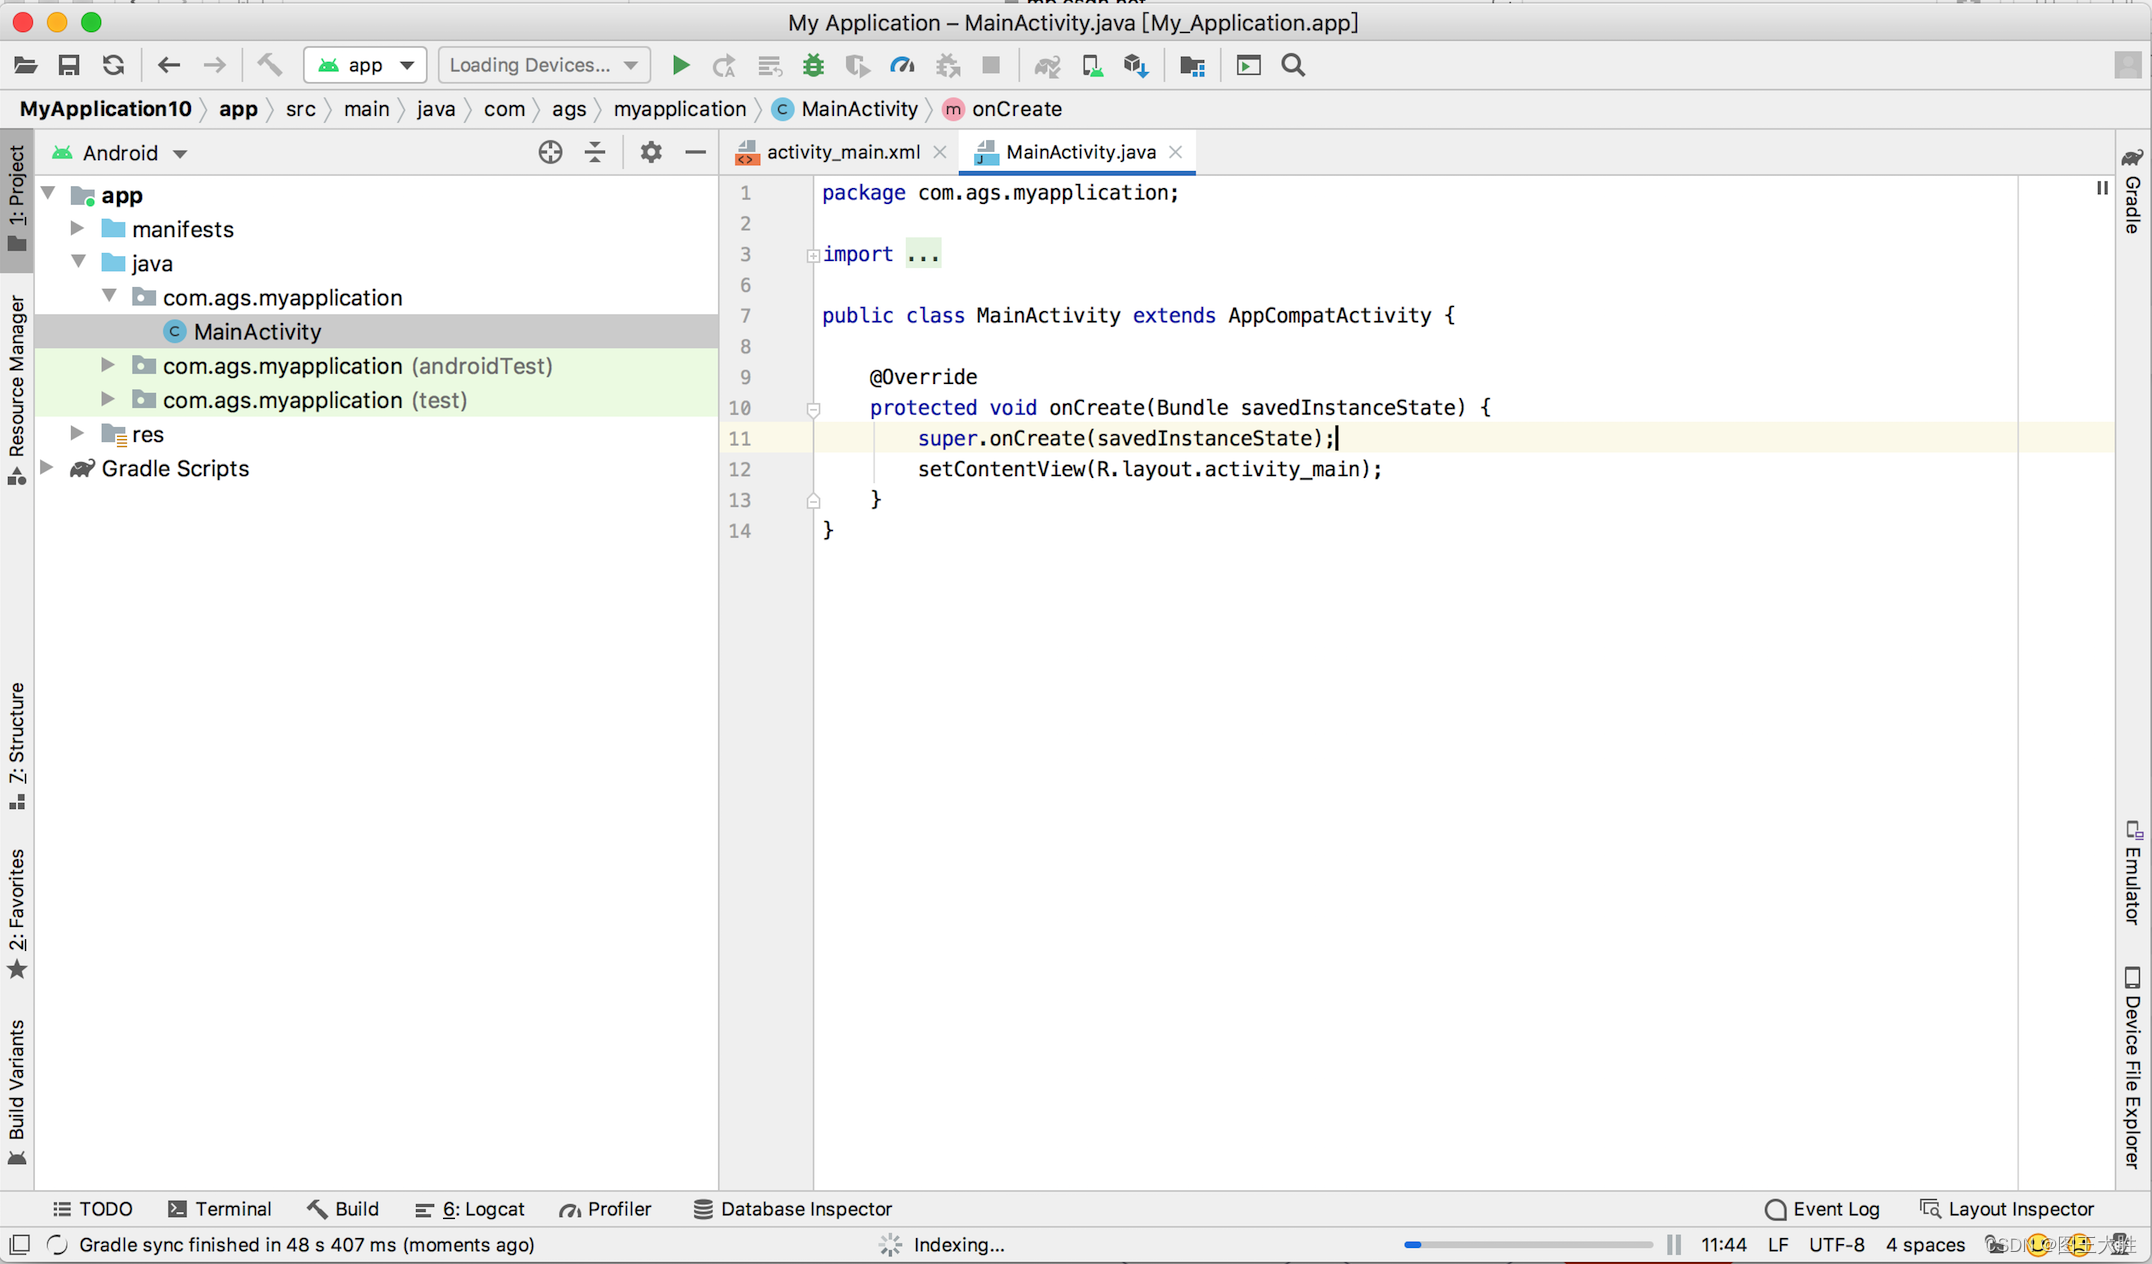Click the Search Everywhere magnifier icon
2152x1264 pixels.
[1293, 66]
